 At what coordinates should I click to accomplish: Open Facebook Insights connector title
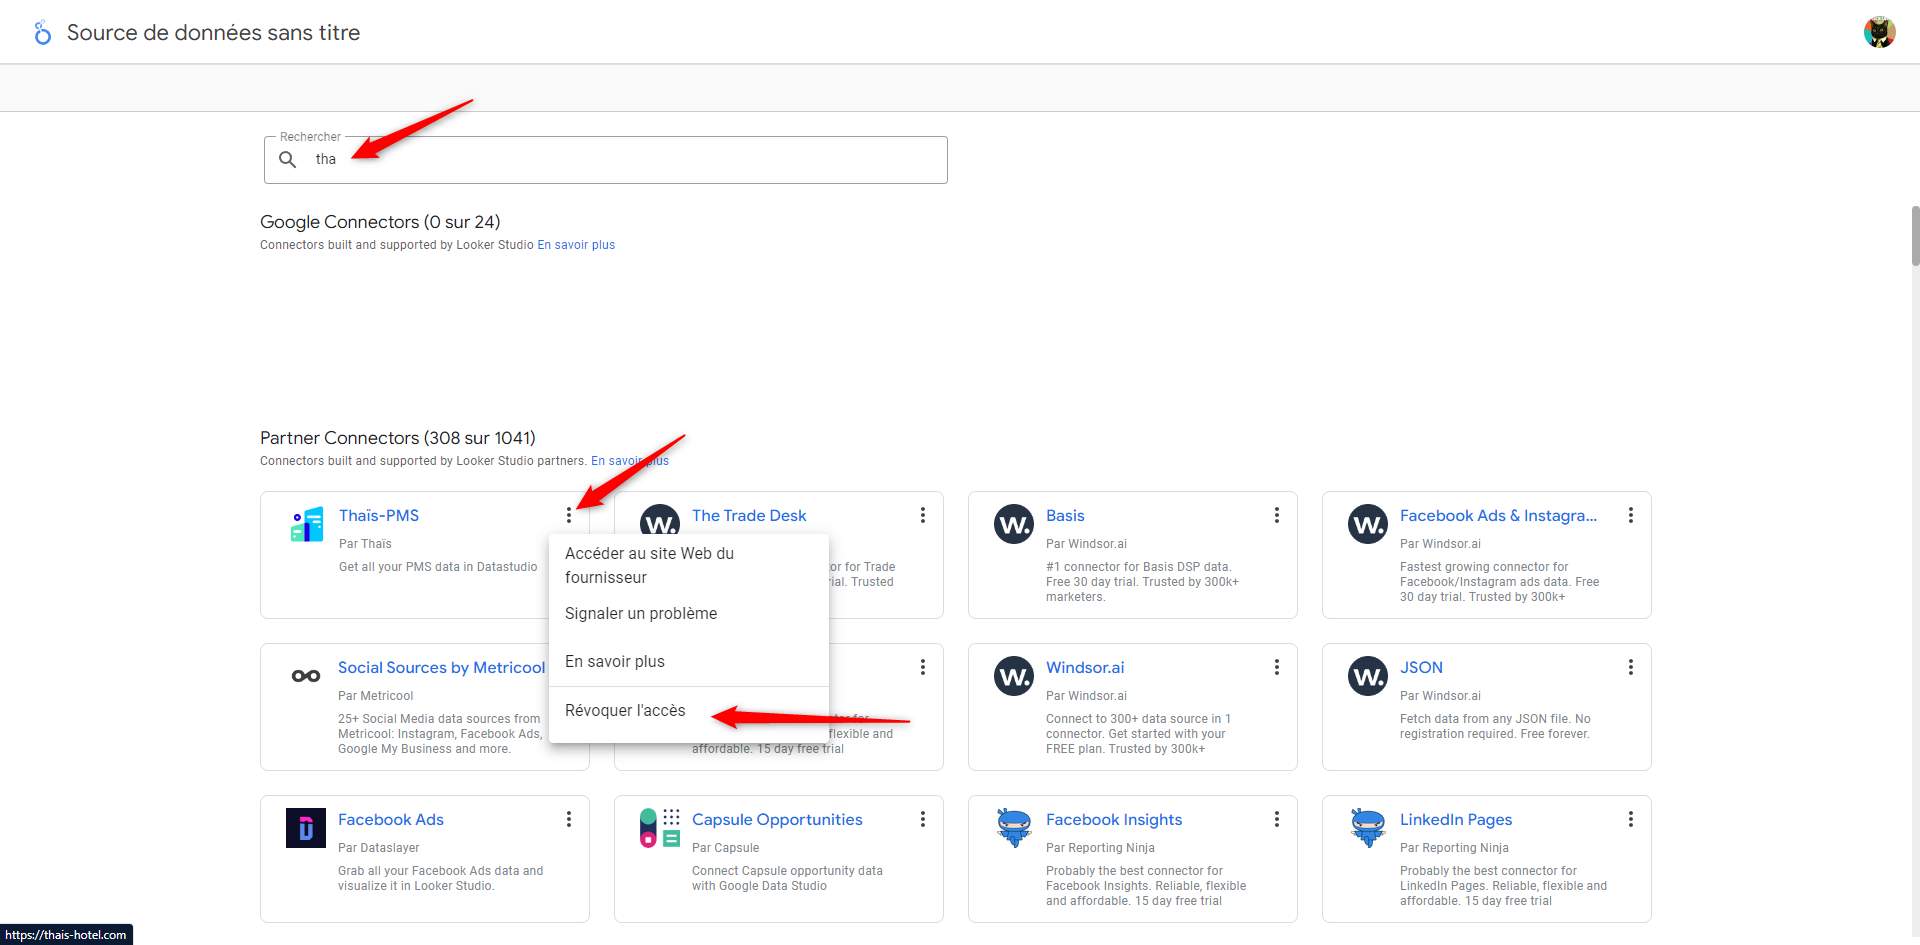[1114, 819]
